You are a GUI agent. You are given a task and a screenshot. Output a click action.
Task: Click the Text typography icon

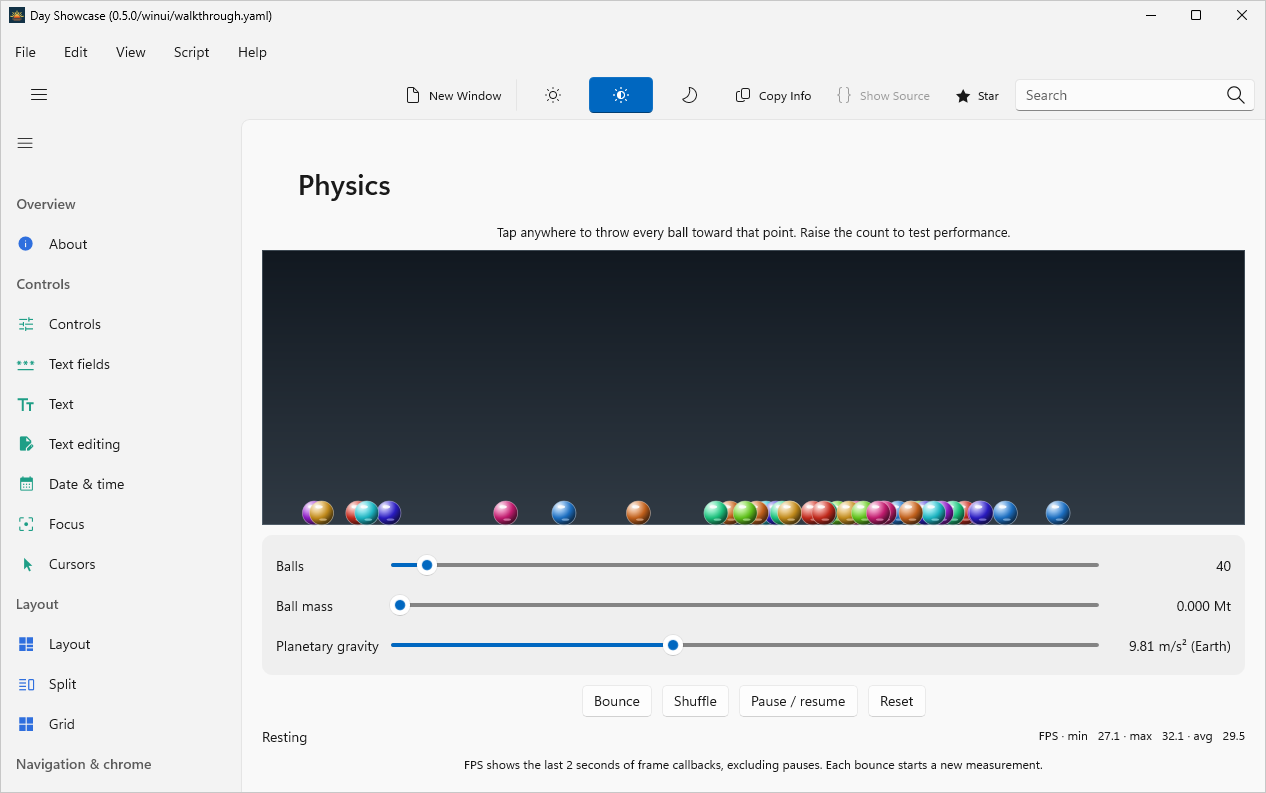point(26,404)
